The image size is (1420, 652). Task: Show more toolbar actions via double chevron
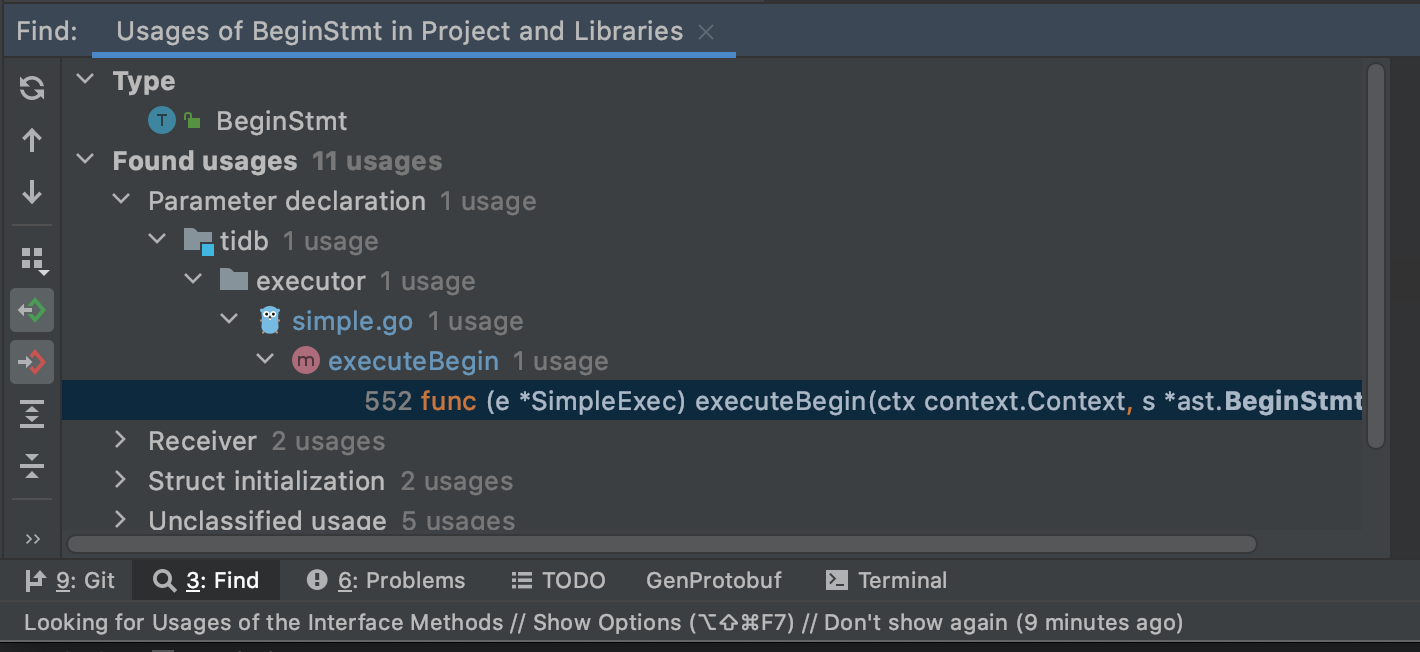[32, 539]
